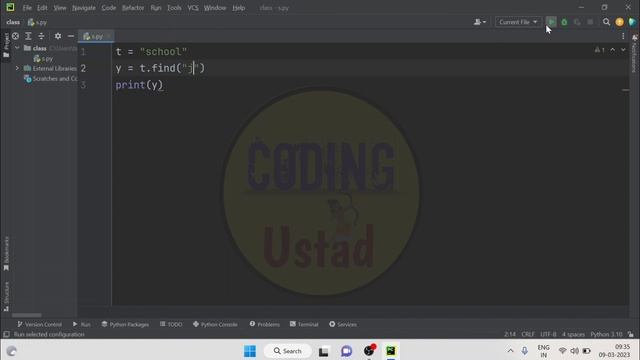This screenshot has height=360, width=640.
Task: Collapse all icon in Project panel
Action: [41, 36]
